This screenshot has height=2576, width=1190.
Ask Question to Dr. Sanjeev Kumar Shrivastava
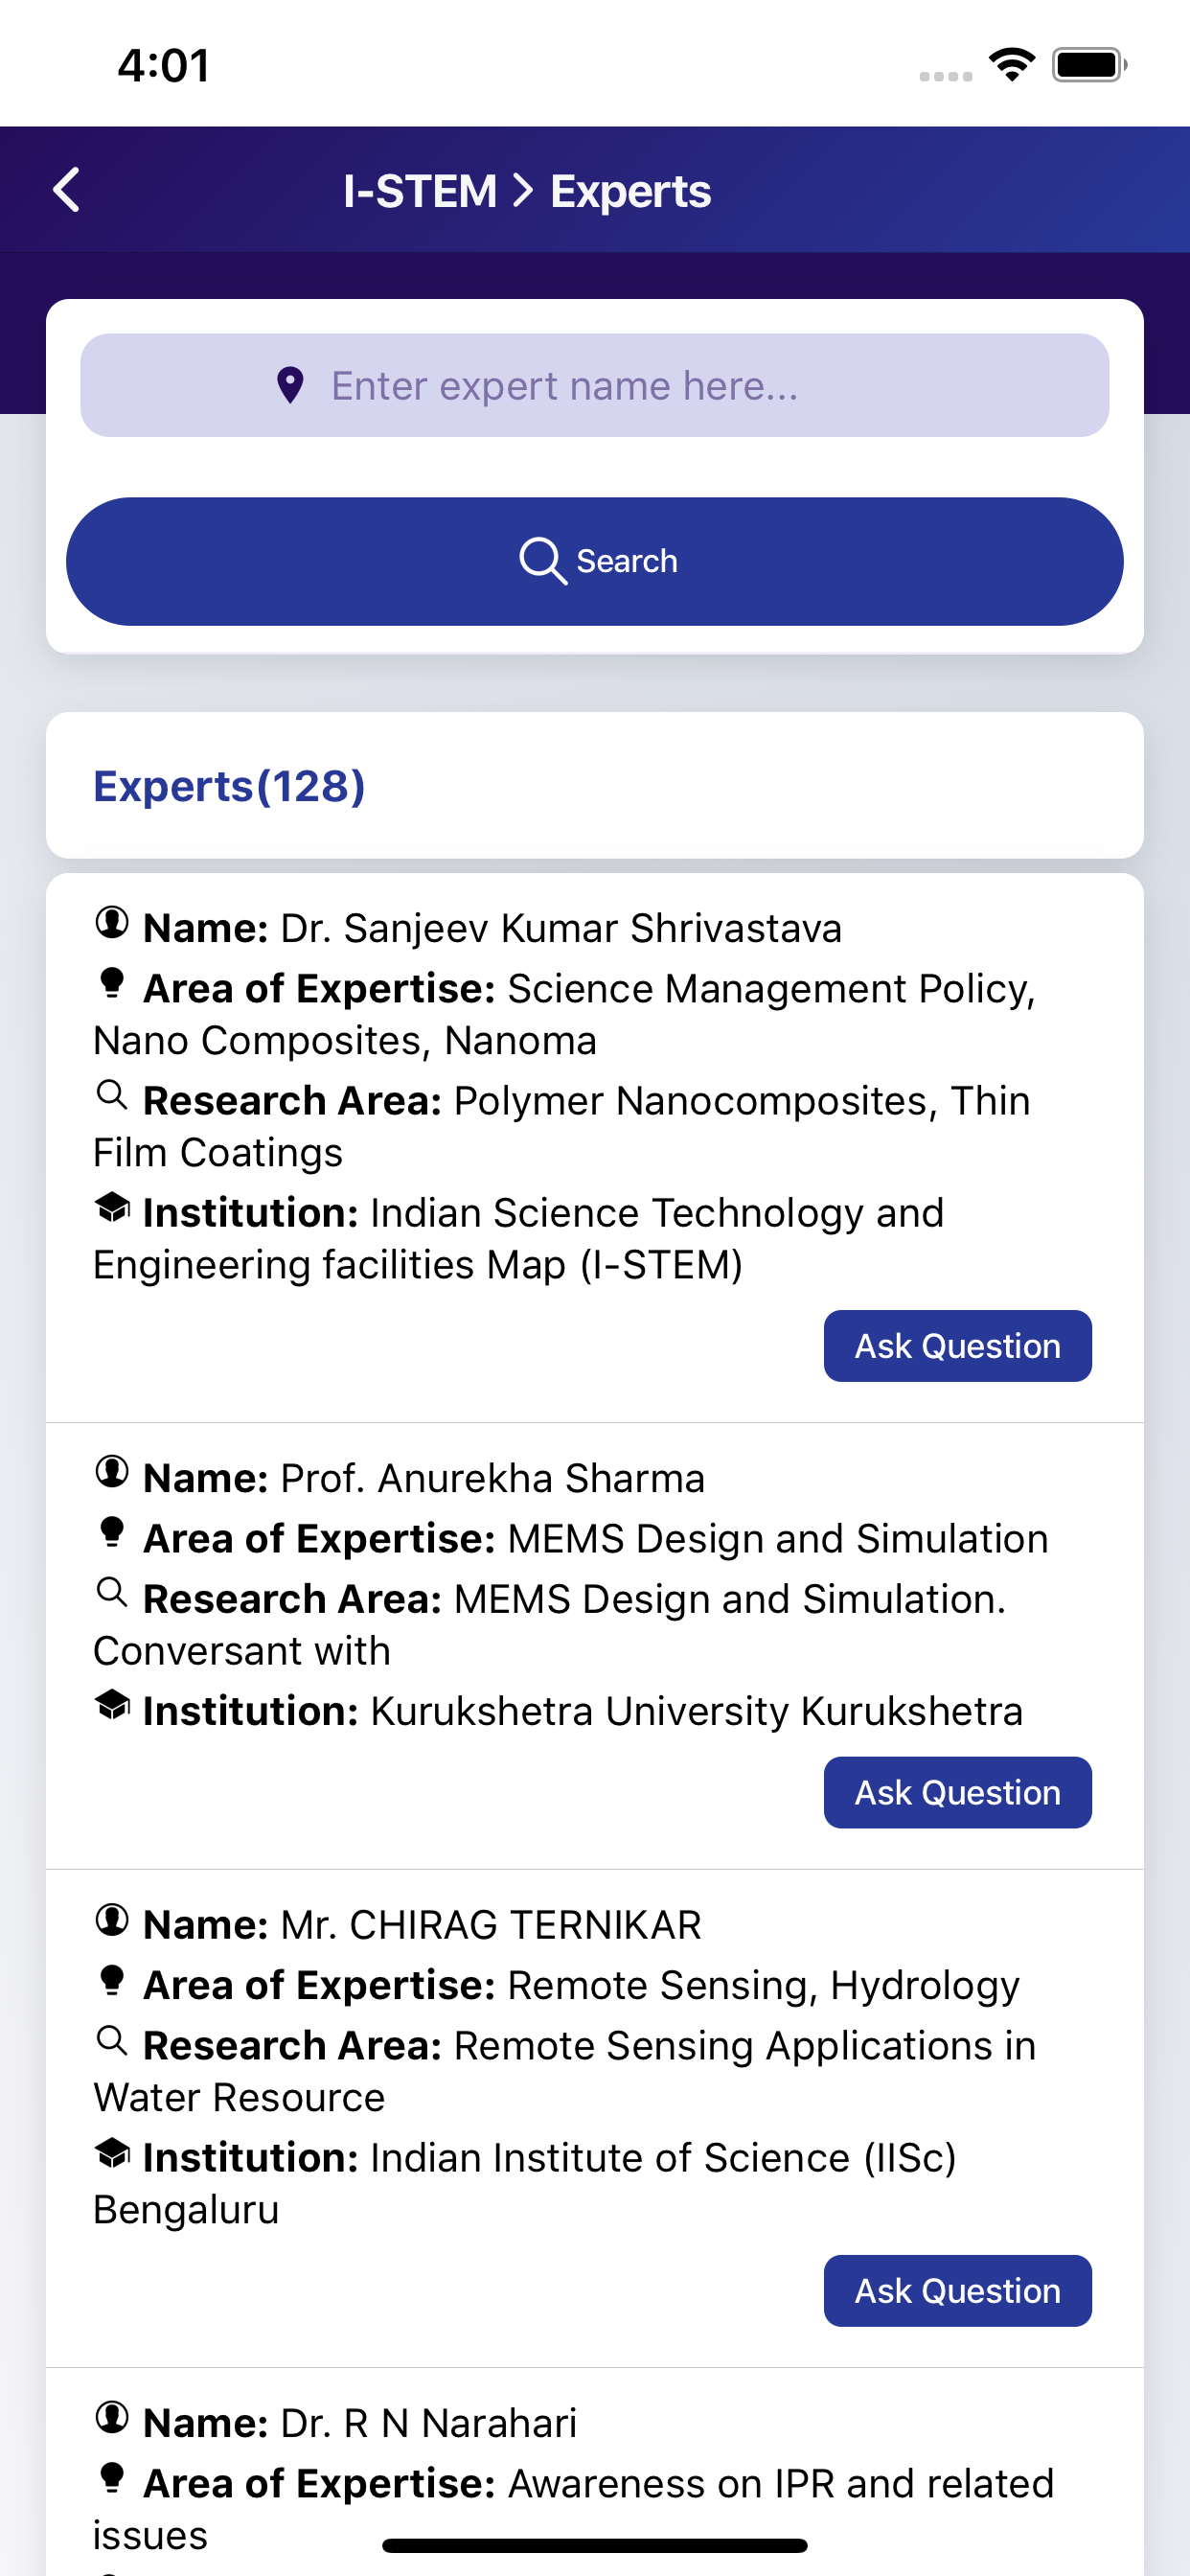957,1346
